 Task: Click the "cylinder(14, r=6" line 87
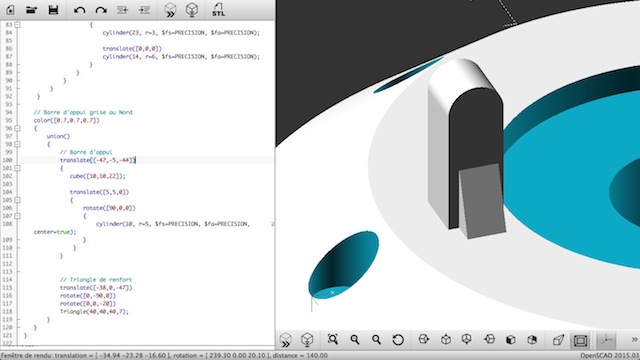pyautogui.click(x=181, y=56)
